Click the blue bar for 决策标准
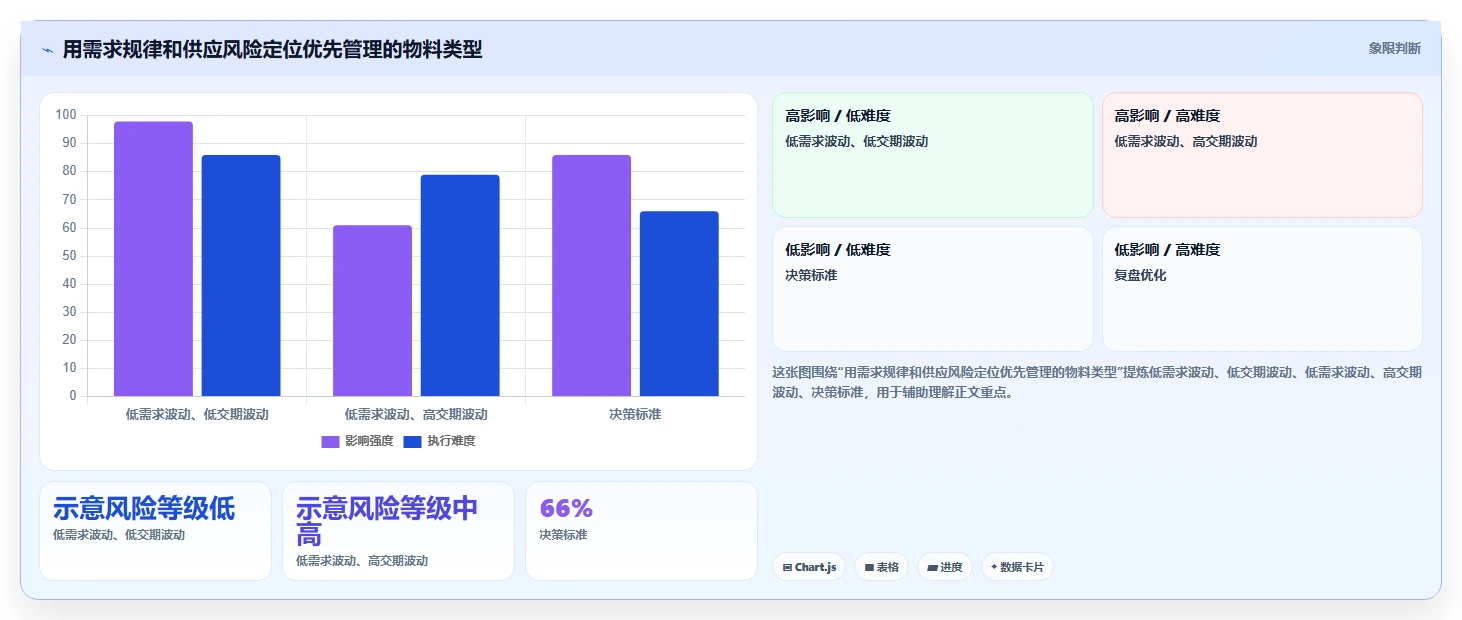 click(x=679, y=304)
